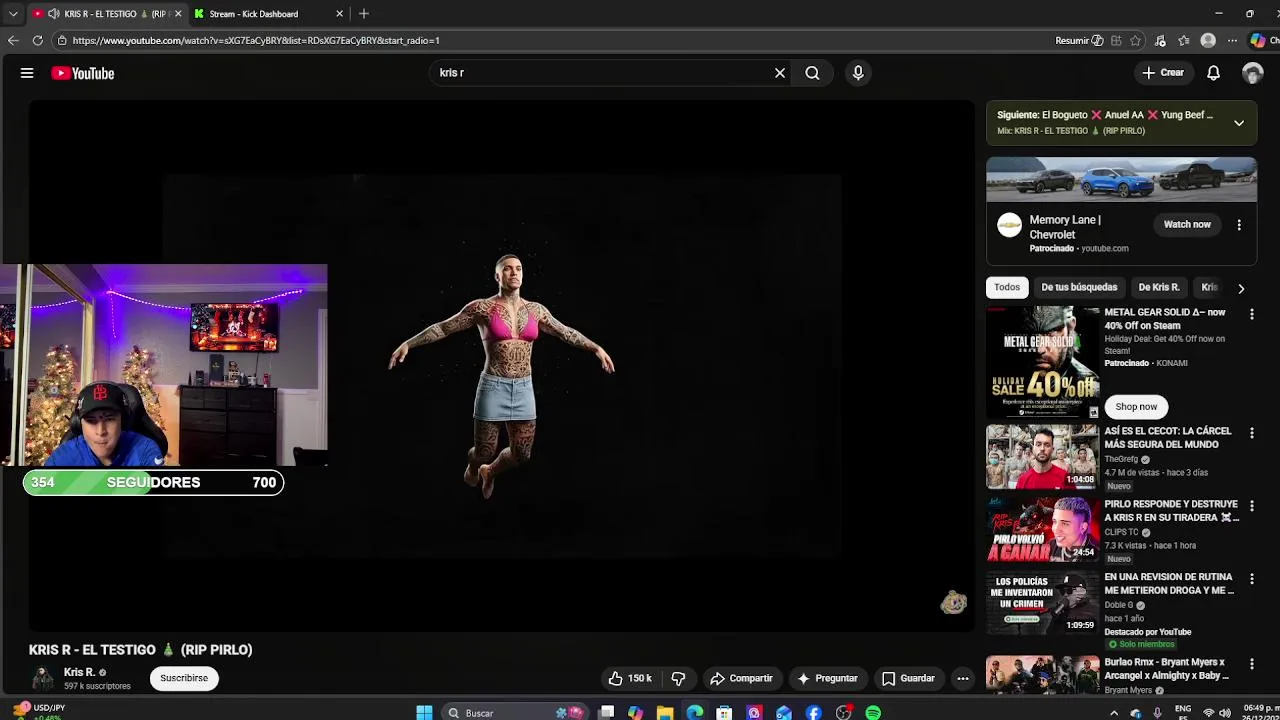Open volume control in system tray
Screen dimensions: 1280x720
coord(1225,713)
